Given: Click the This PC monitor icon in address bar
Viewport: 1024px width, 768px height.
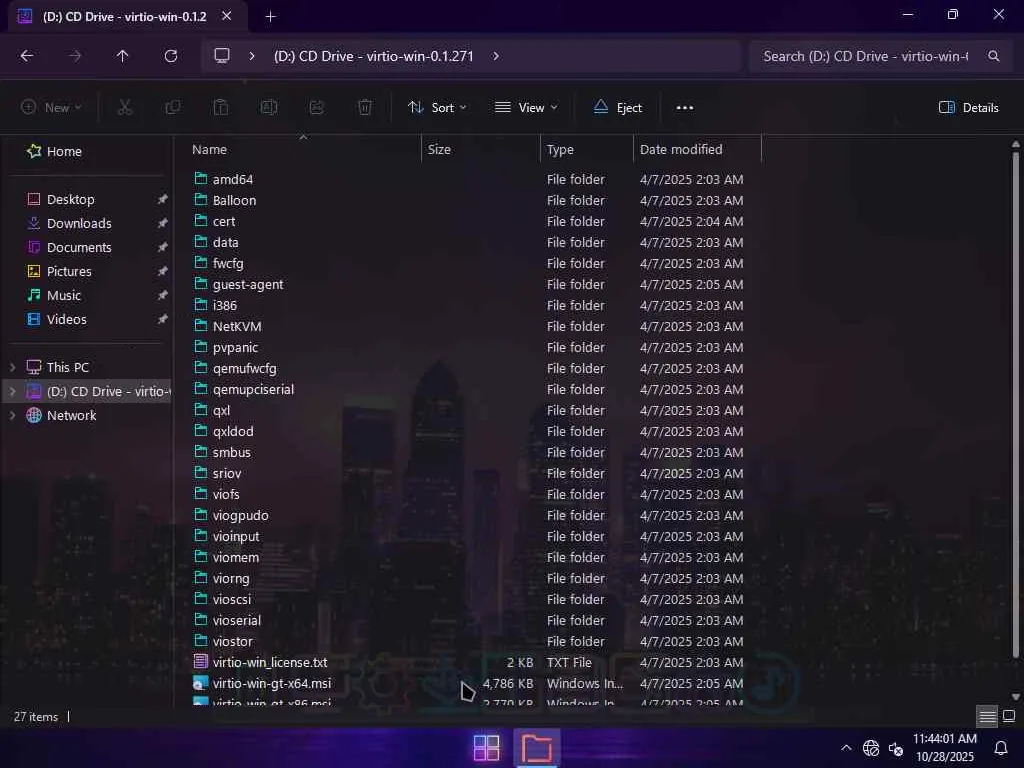Looking at the screenshot, I should (x=222, y=56).
